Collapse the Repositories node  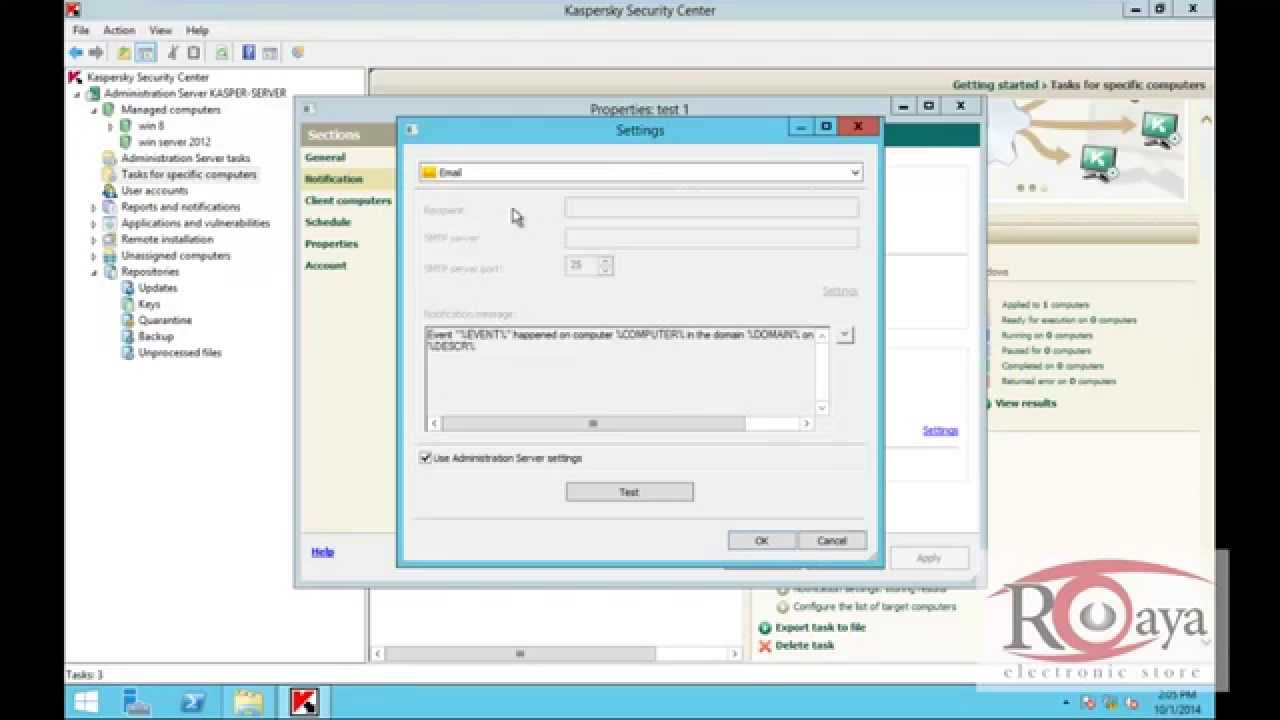coord(94,272)
